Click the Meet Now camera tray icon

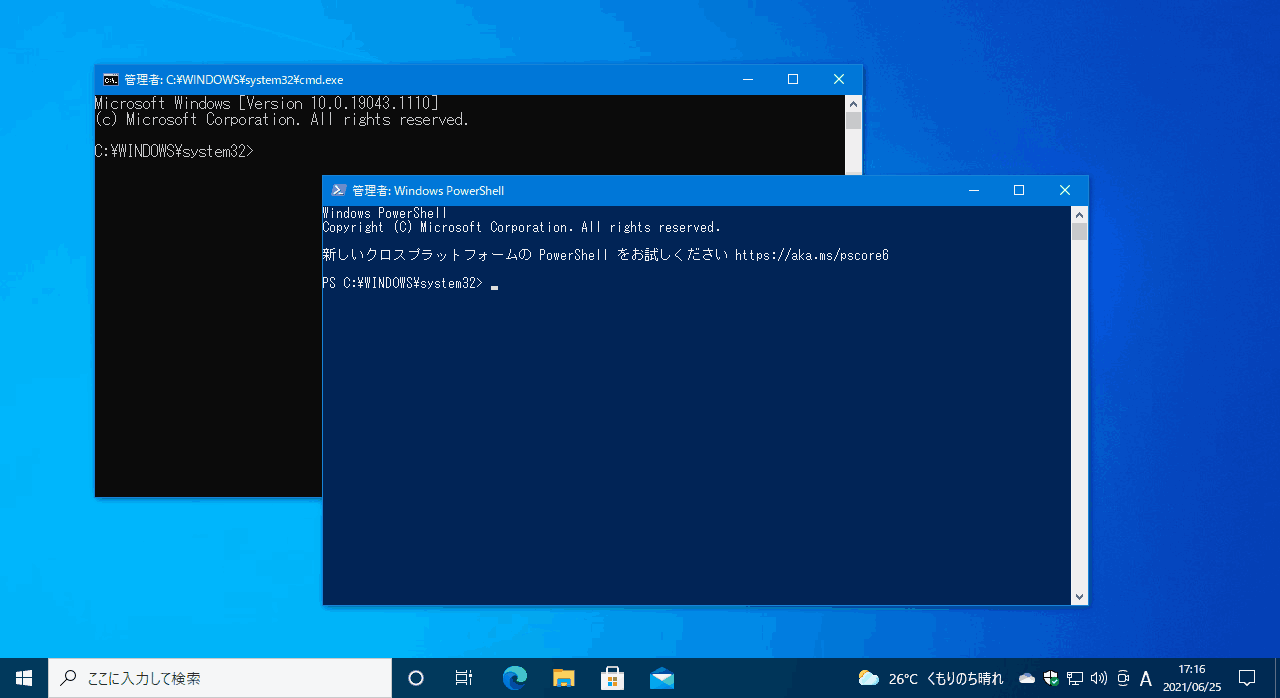click(1123, 678)
